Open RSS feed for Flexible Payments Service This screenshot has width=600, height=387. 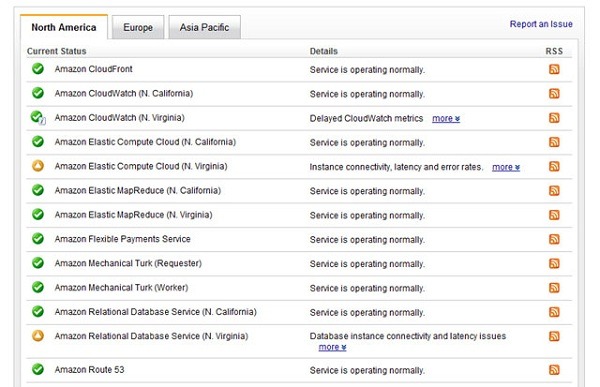point(554,239)
